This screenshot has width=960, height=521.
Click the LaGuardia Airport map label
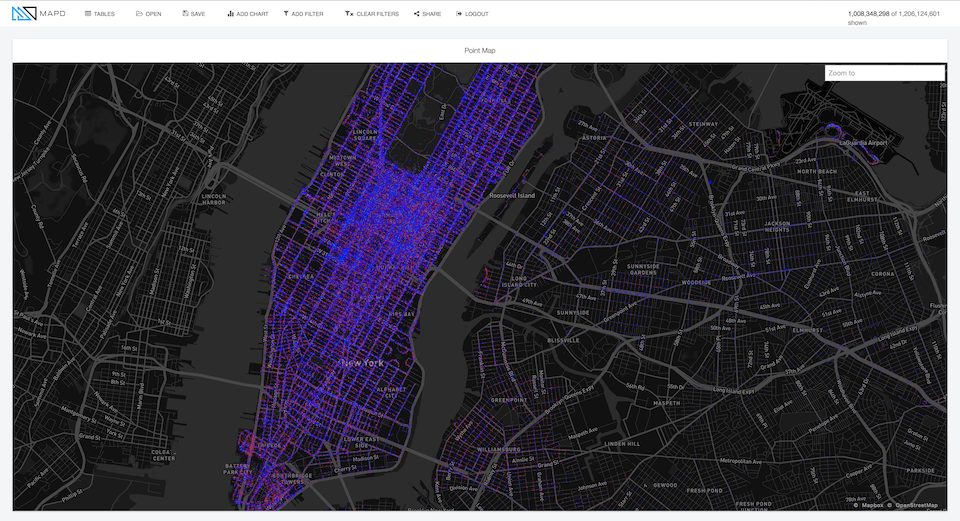[x=863, y=143]
